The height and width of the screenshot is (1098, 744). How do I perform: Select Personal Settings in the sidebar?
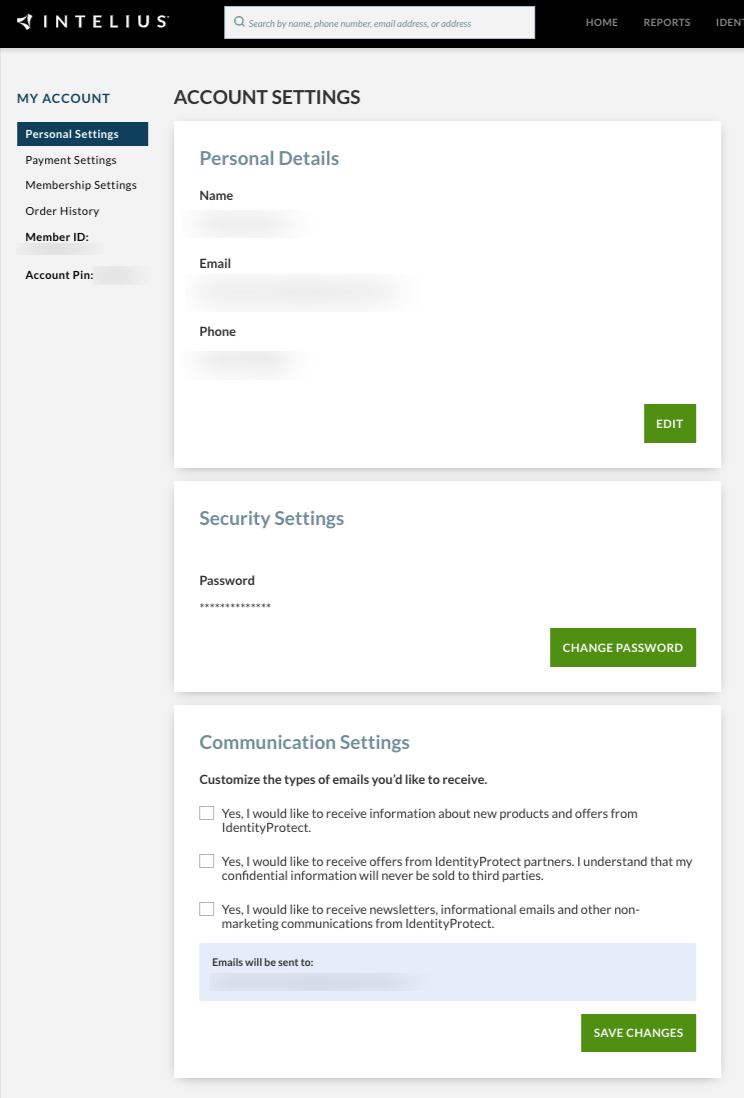coord(74,133)
